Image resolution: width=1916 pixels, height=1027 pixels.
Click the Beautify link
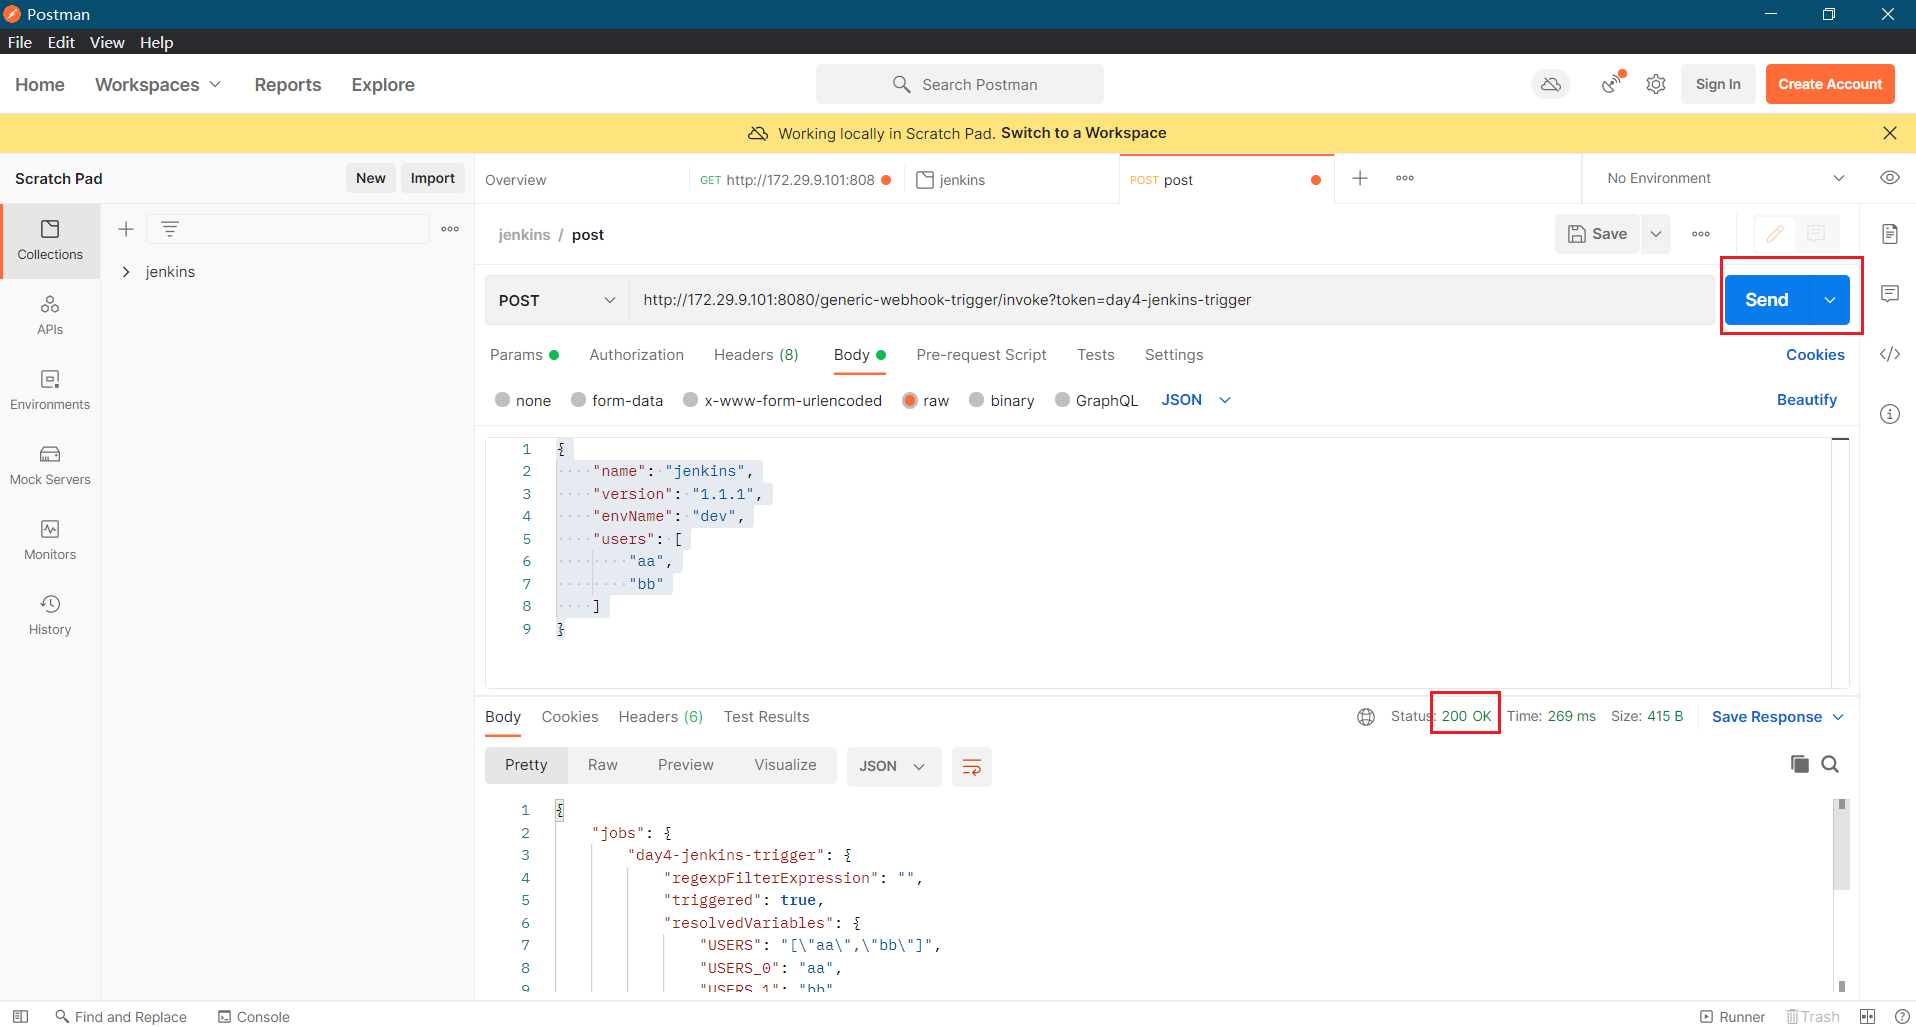click(1807, 400)
